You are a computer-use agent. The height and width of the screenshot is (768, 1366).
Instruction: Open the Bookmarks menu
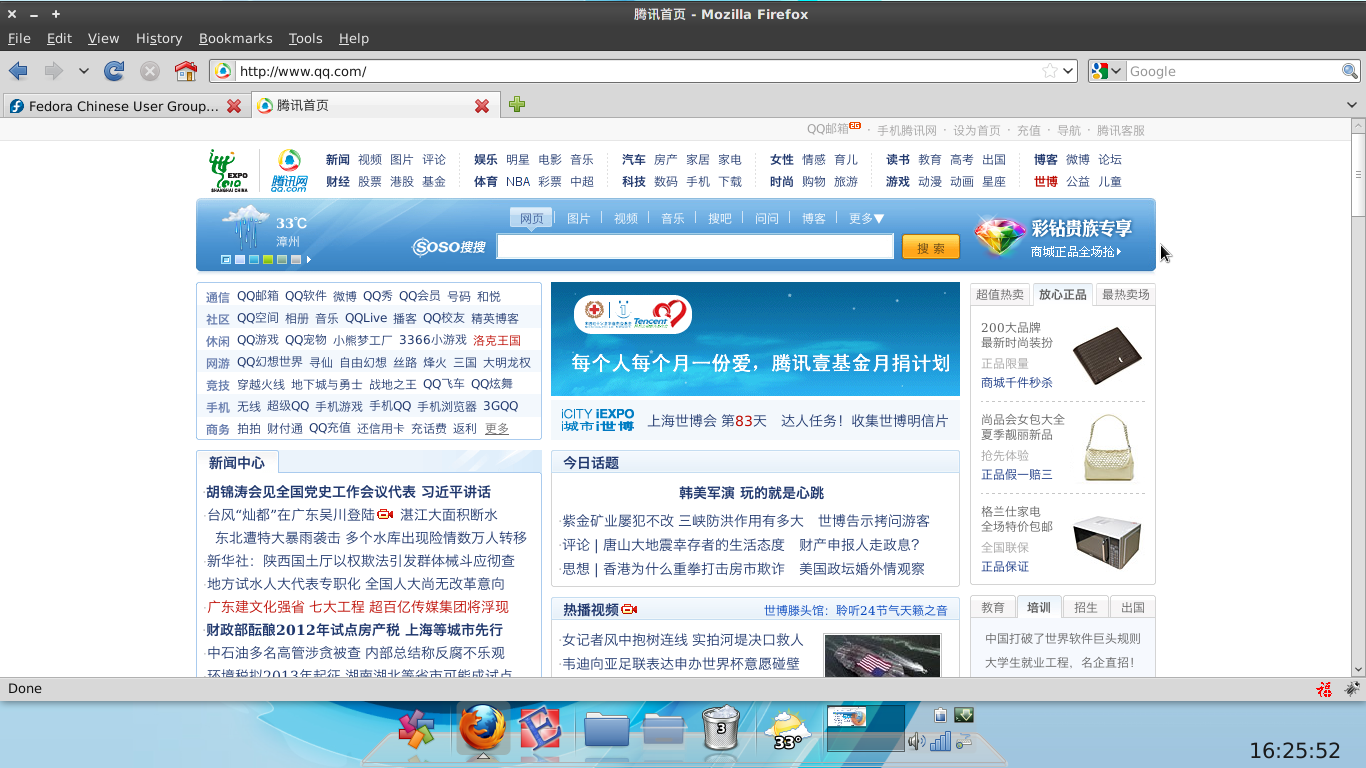(235, 38)
